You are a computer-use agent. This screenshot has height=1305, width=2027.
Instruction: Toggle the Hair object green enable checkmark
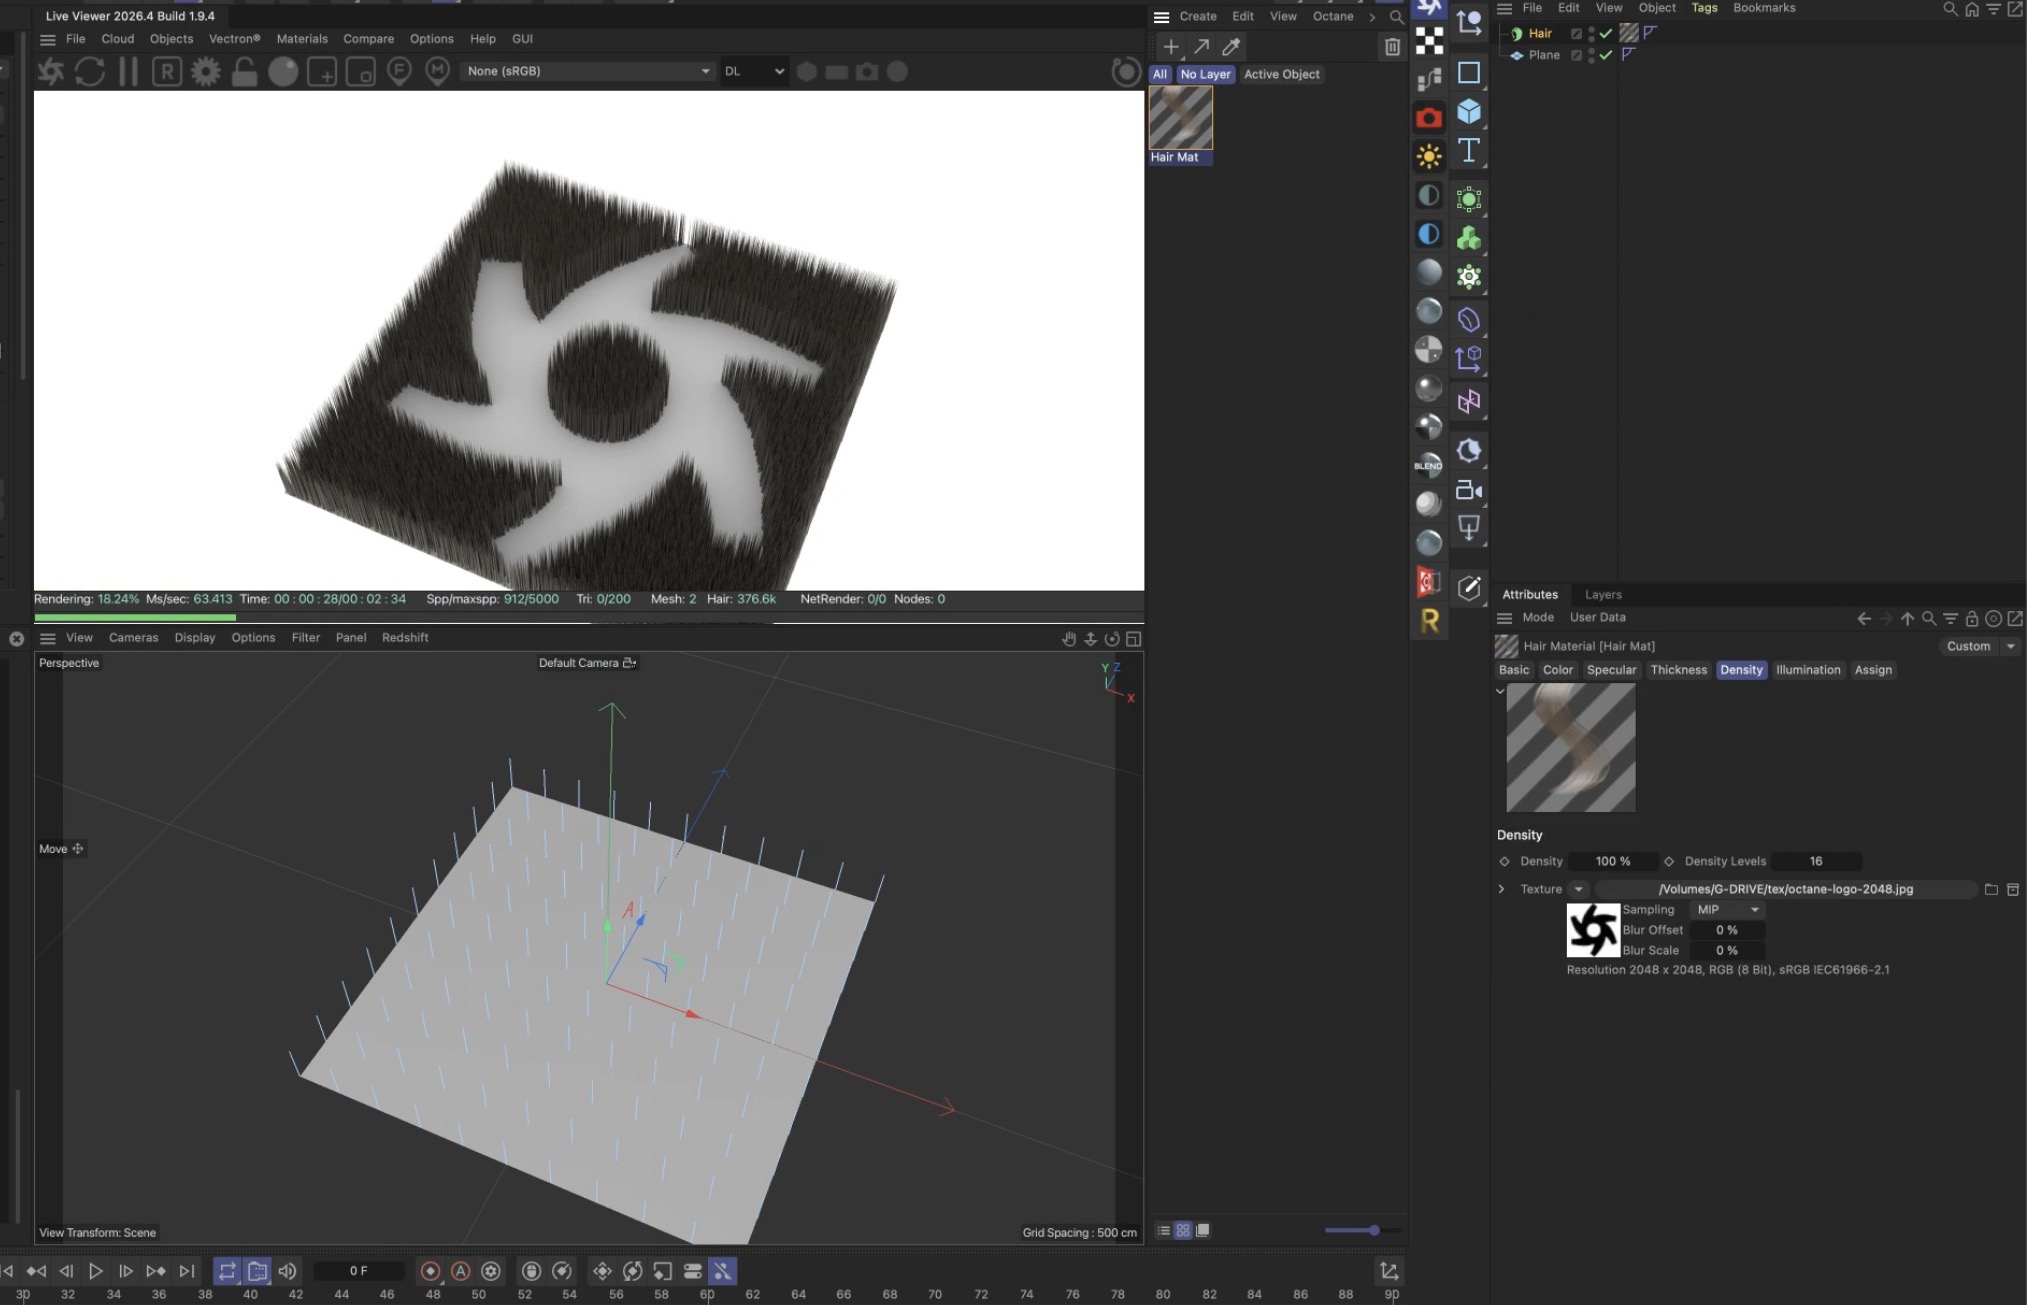pyautogui.click(x=1606, y=33)
